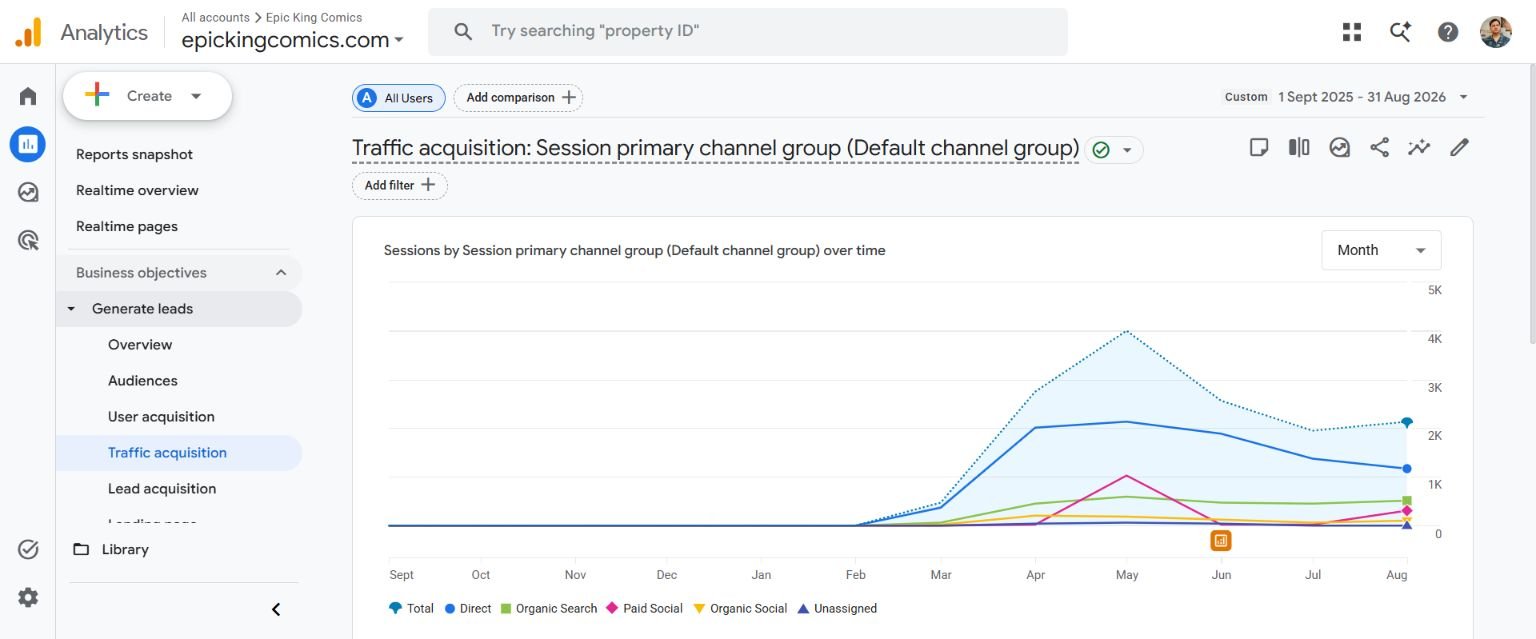The width and height of the screenshot is (1536, 639).
Task: Toggle the Paid Social series in legend
Action: pyautogui.click(x=645, y=608)
